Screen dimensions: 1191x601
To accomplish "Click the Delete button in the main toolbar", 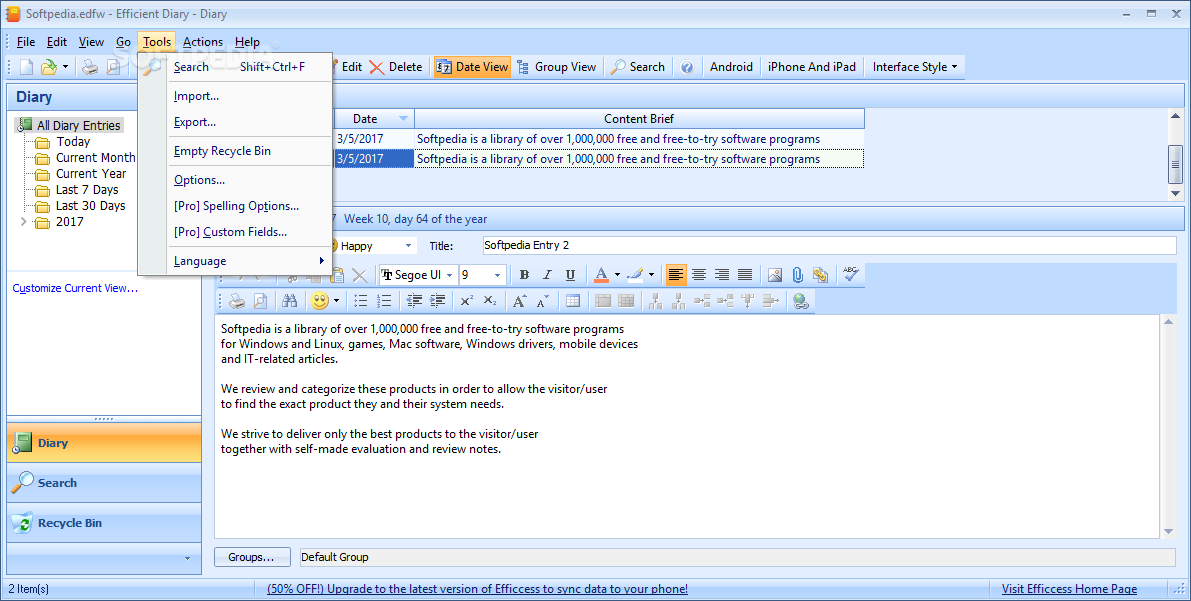I will (x=396, y=67).
